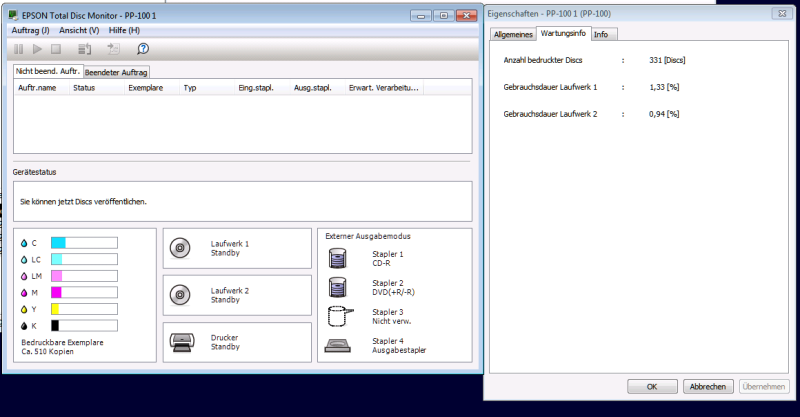Click the Status column header
Viewport: 800px width, 417px height.
97,88
